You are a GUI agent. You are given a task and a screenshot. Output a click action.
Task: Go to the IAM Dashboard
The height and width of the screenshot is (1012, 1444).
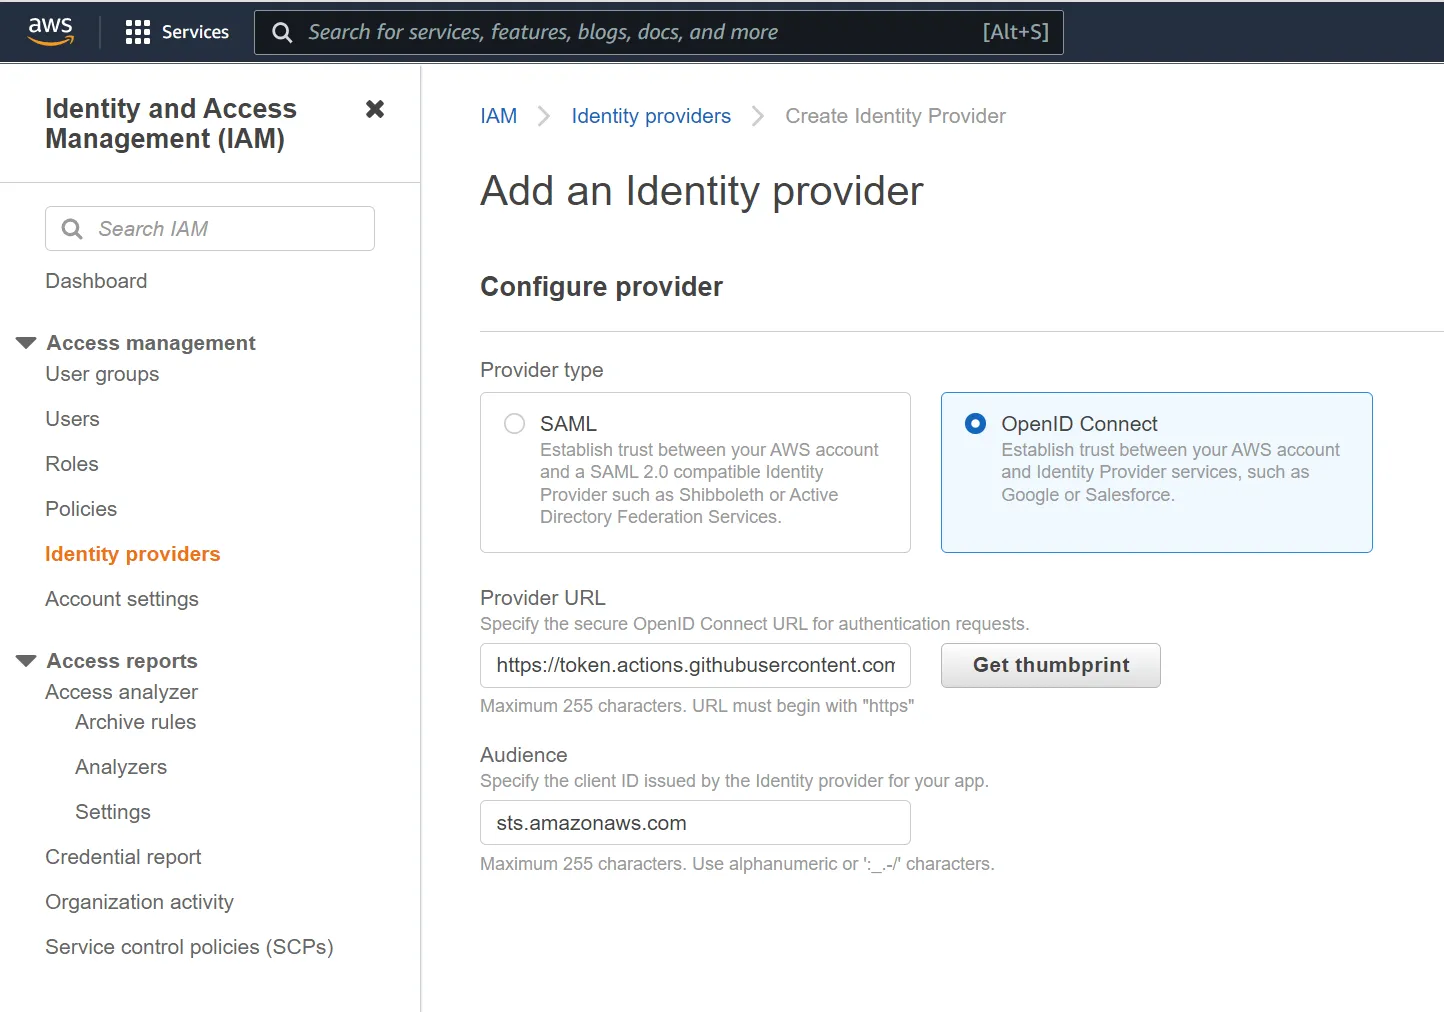tap(96, 281)
